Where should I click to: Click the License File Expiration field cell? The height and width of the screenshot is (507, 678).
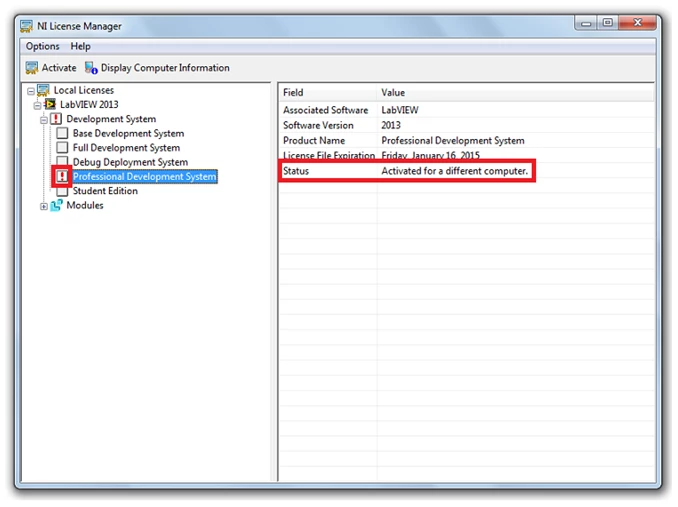[329, 155]
